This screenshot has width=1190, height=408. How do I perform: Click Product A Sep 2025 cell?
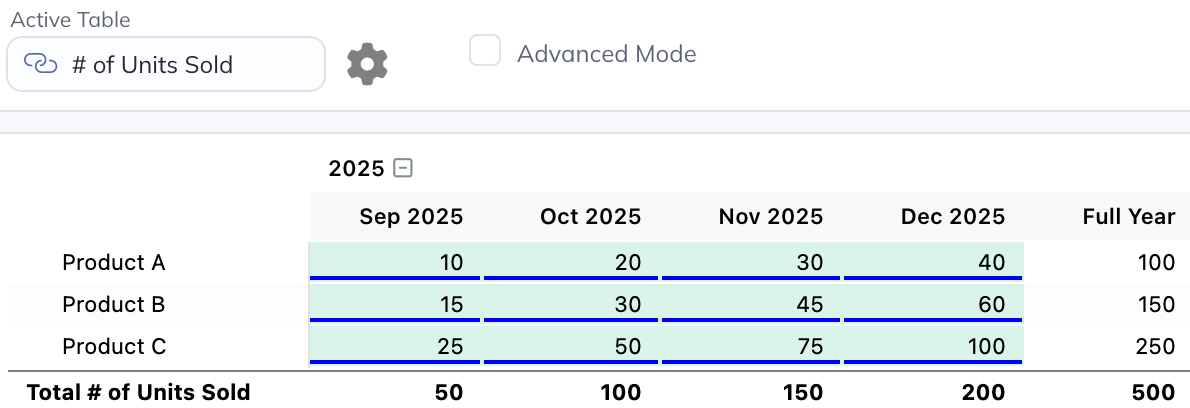tap(395, 262)
